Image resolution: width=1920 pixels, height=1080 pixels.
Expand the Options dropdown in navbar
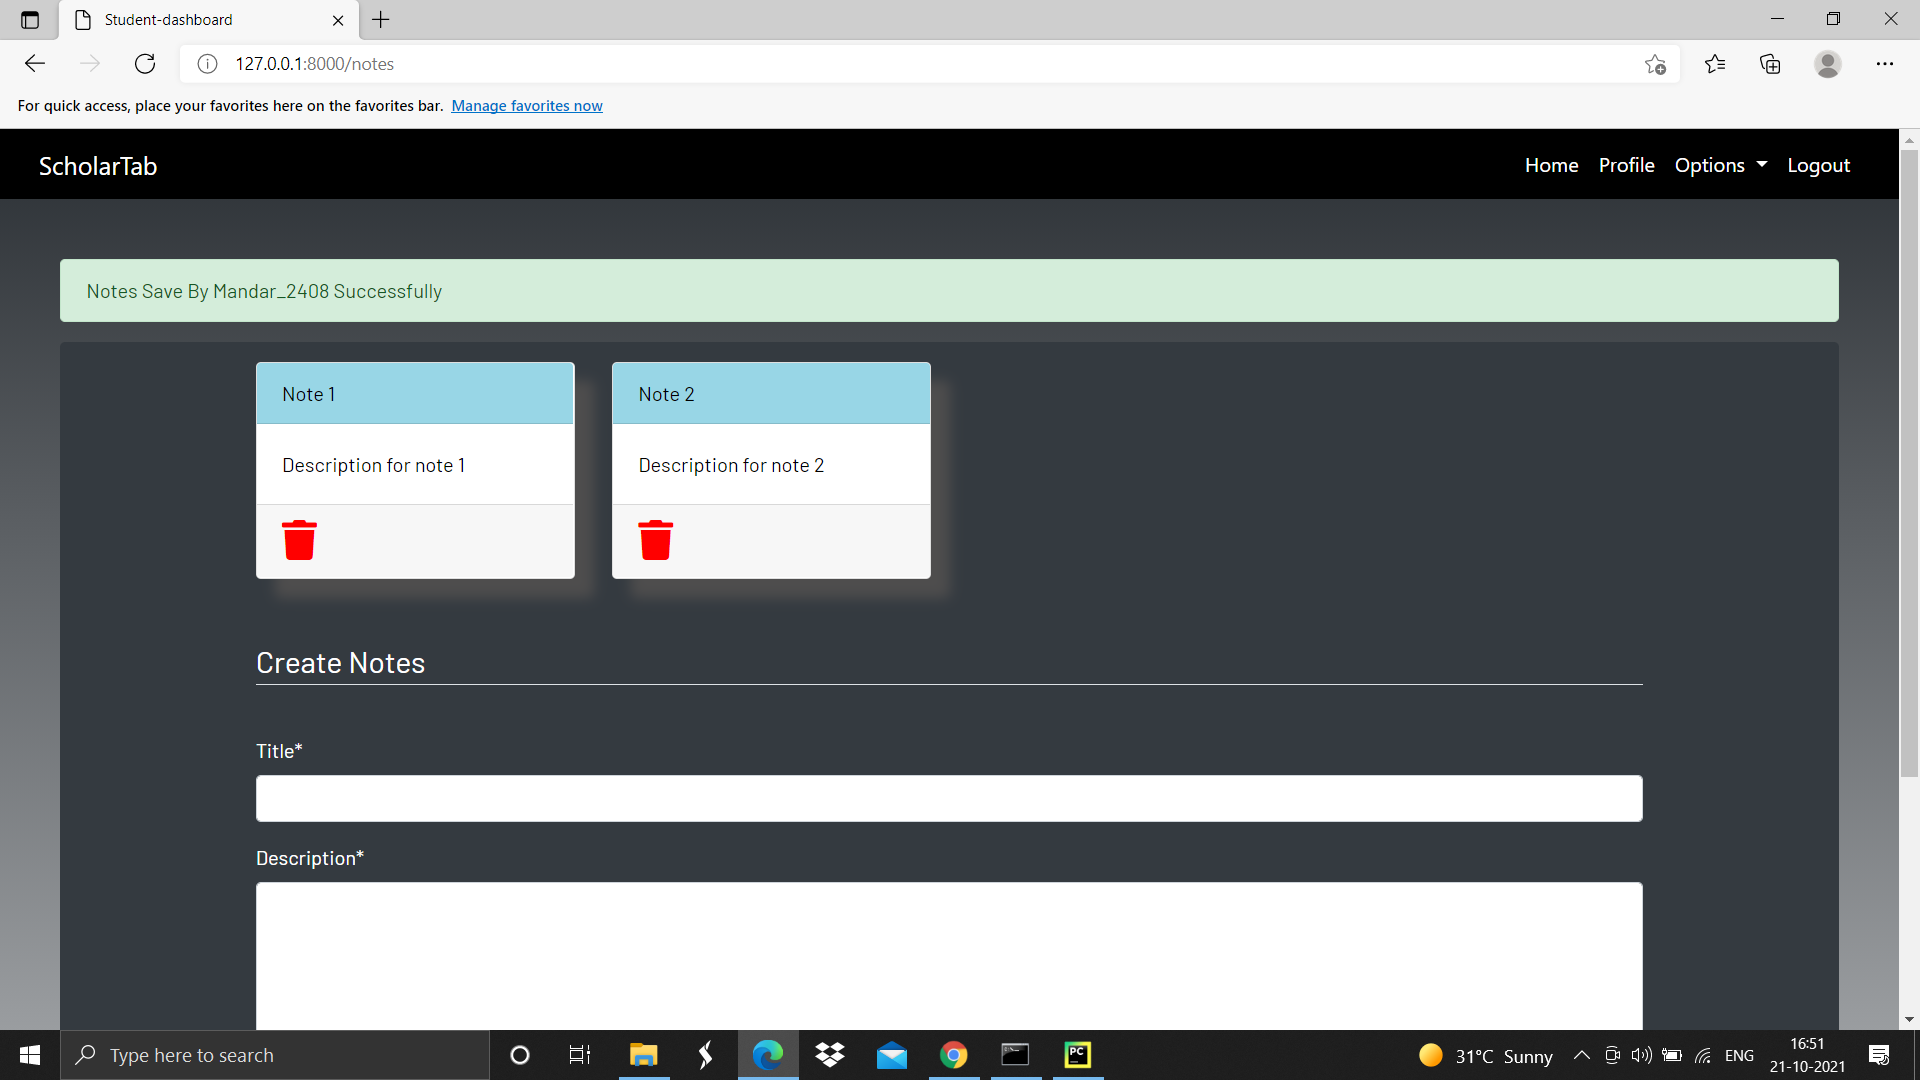pos(1720,165)
